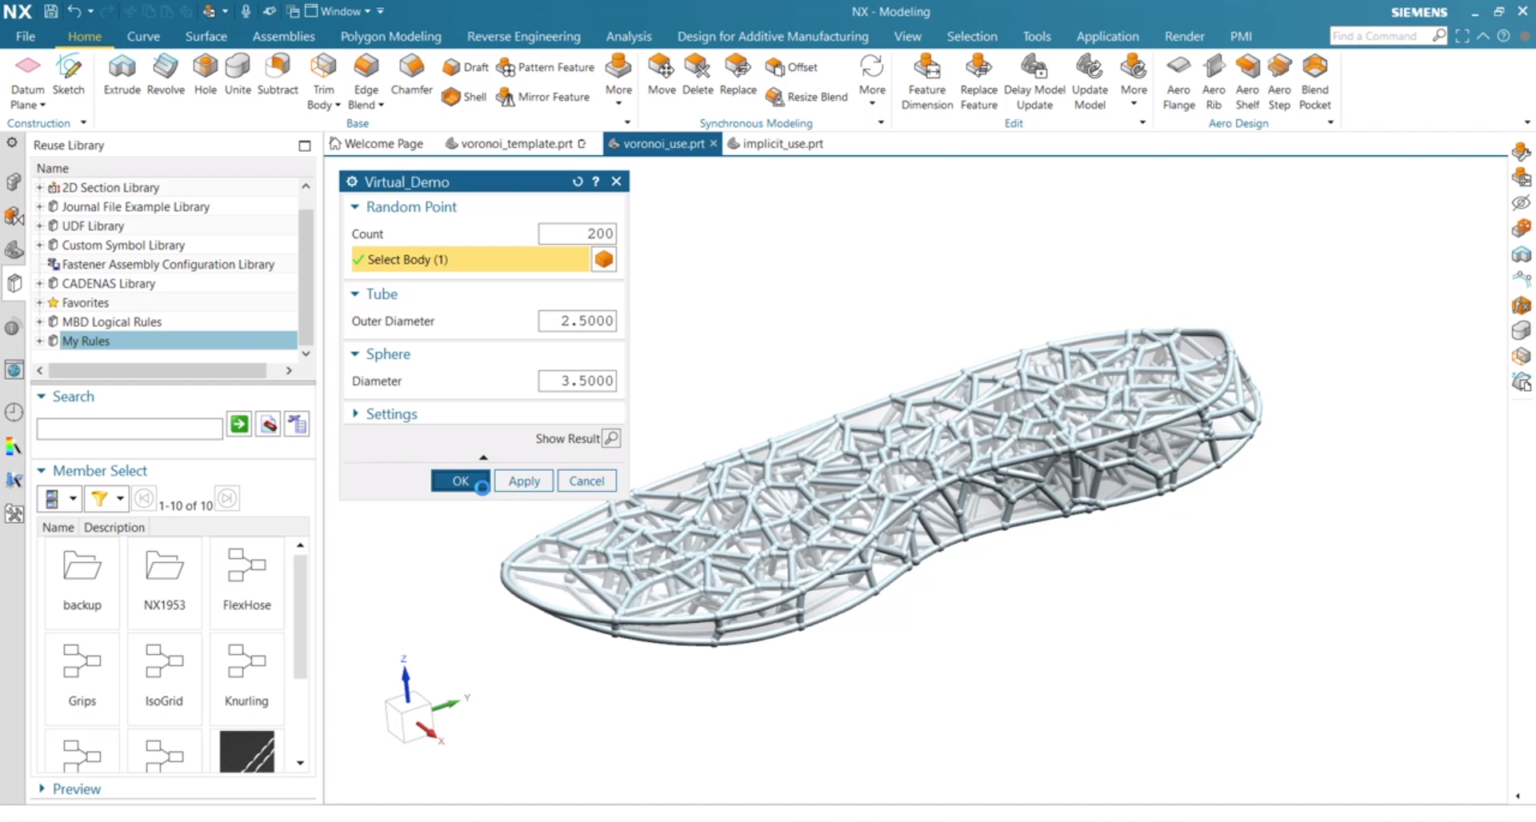Select the Chamfer tool
The height and width of the screenshot is (822, 1536).
(x=411, y=75)
